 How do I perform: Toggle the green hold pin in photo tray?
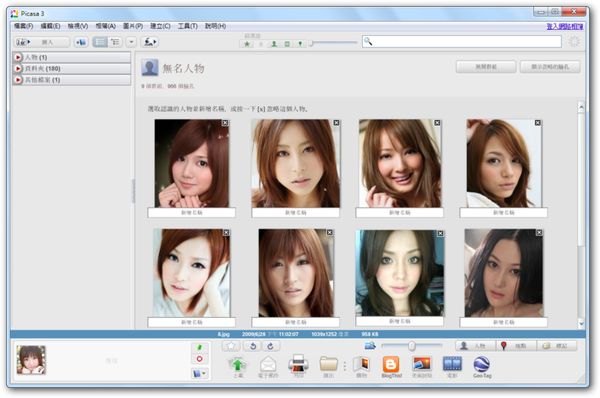point(199,347)
